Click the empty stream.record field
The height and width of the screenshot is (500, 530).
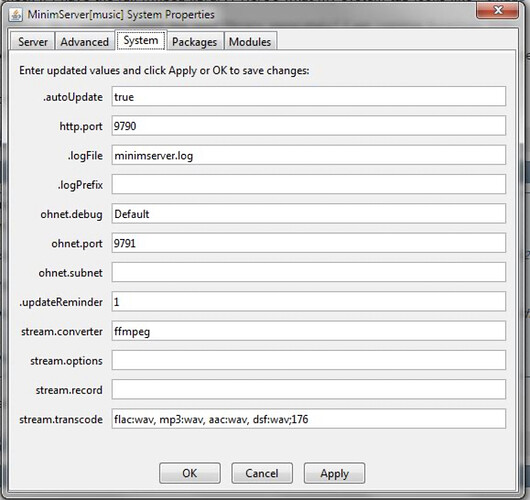pos(309,389)
